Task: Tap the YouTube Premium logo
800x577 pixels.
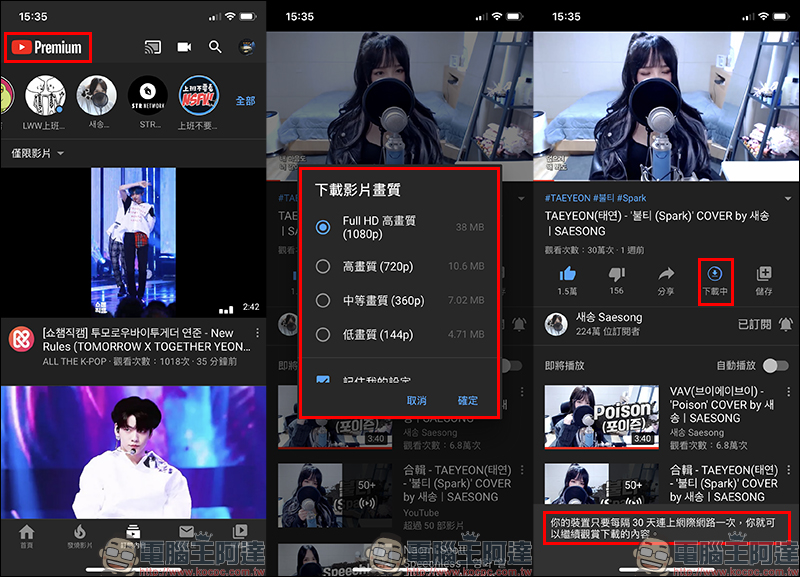Action: point(47,47)
